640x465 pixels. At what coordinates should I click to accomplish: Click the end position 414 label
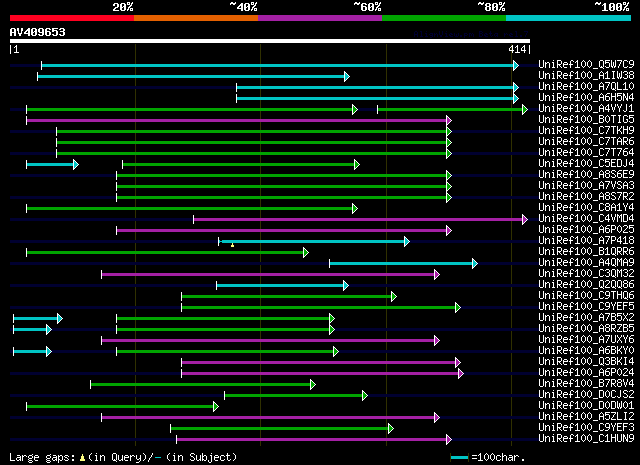517,49
